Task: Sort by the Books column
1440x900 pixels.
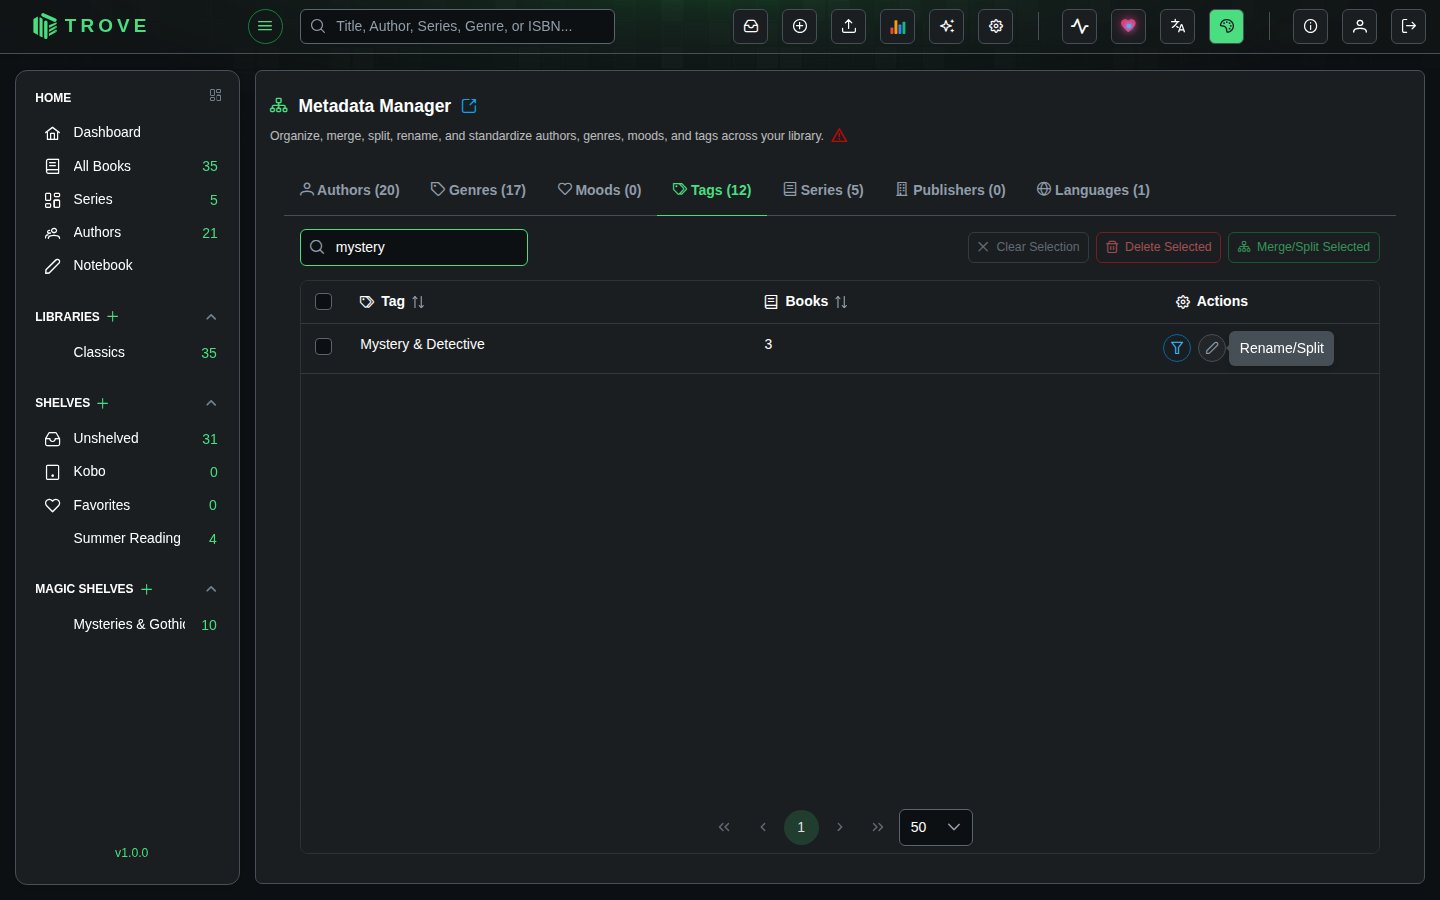Action: coord(841,302)
